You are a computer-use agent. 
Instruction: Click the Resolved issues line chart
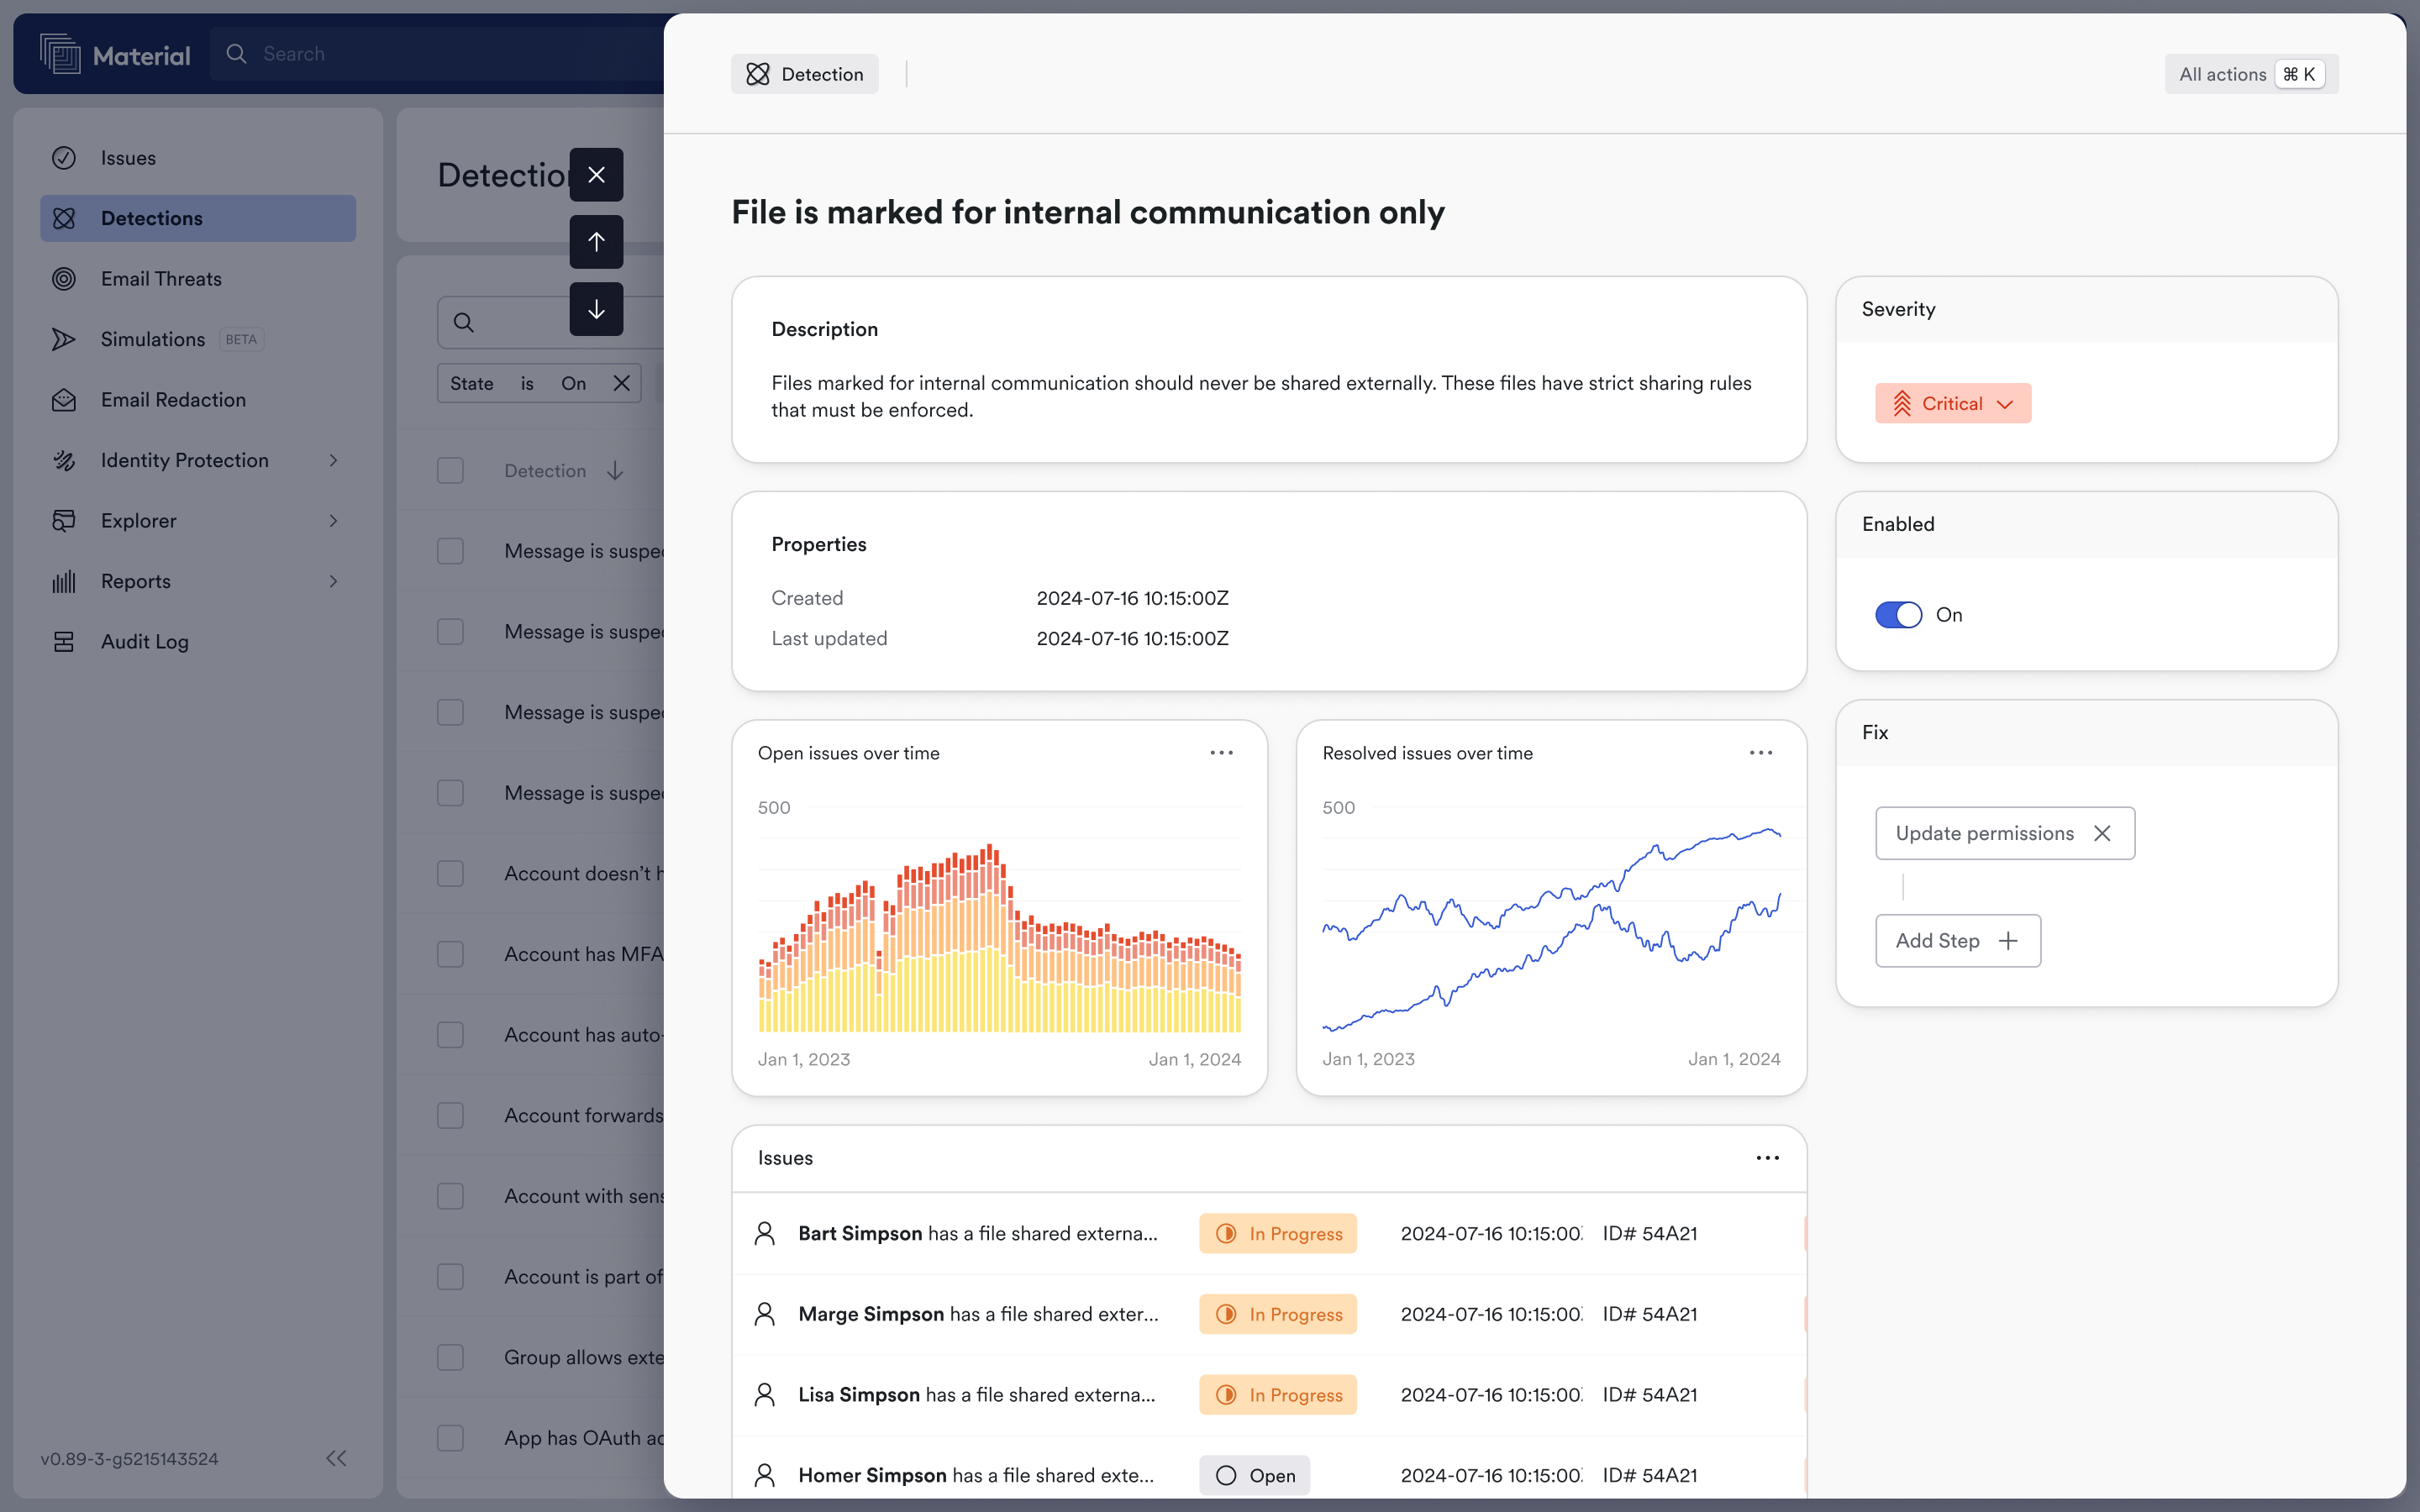click(x=1551, y=930)
